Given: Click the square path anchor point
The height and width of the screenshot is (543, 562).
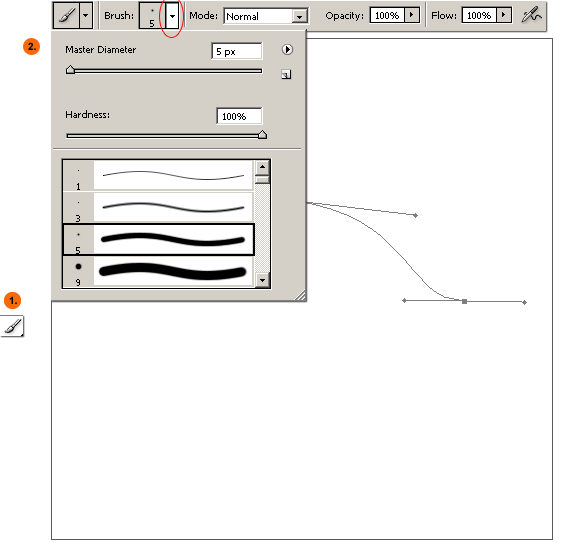Looking at the screenshot, I should click(x=465, y=301).
